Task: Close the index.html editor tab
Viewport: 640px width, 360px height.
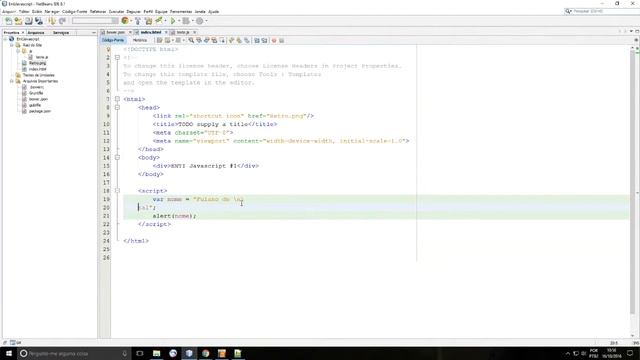Action: pos(166,32)
